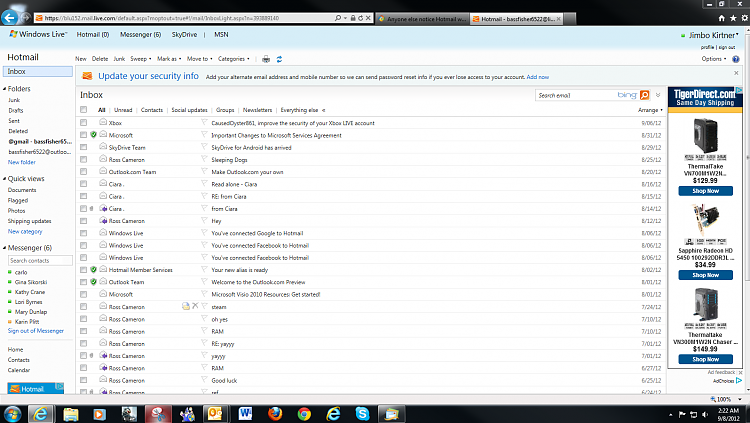Click the New message button
This screenshot has height=423, width=750.
click(80, 59)
